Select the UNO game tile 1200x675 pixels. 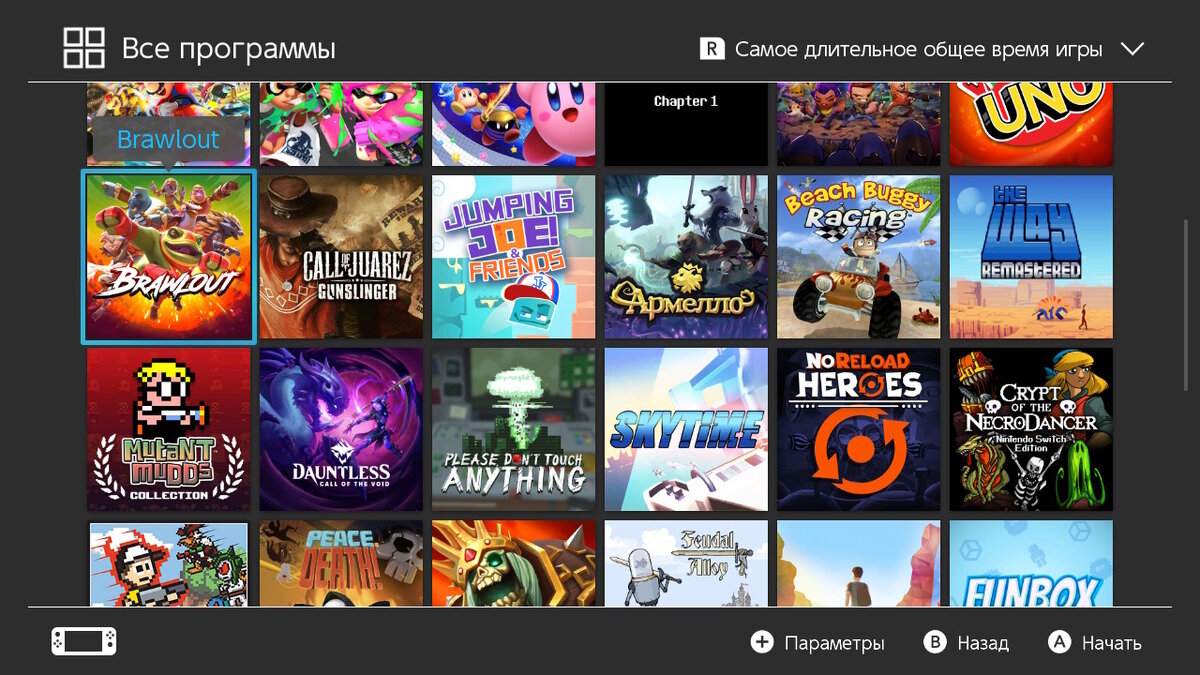(1031, 125)
